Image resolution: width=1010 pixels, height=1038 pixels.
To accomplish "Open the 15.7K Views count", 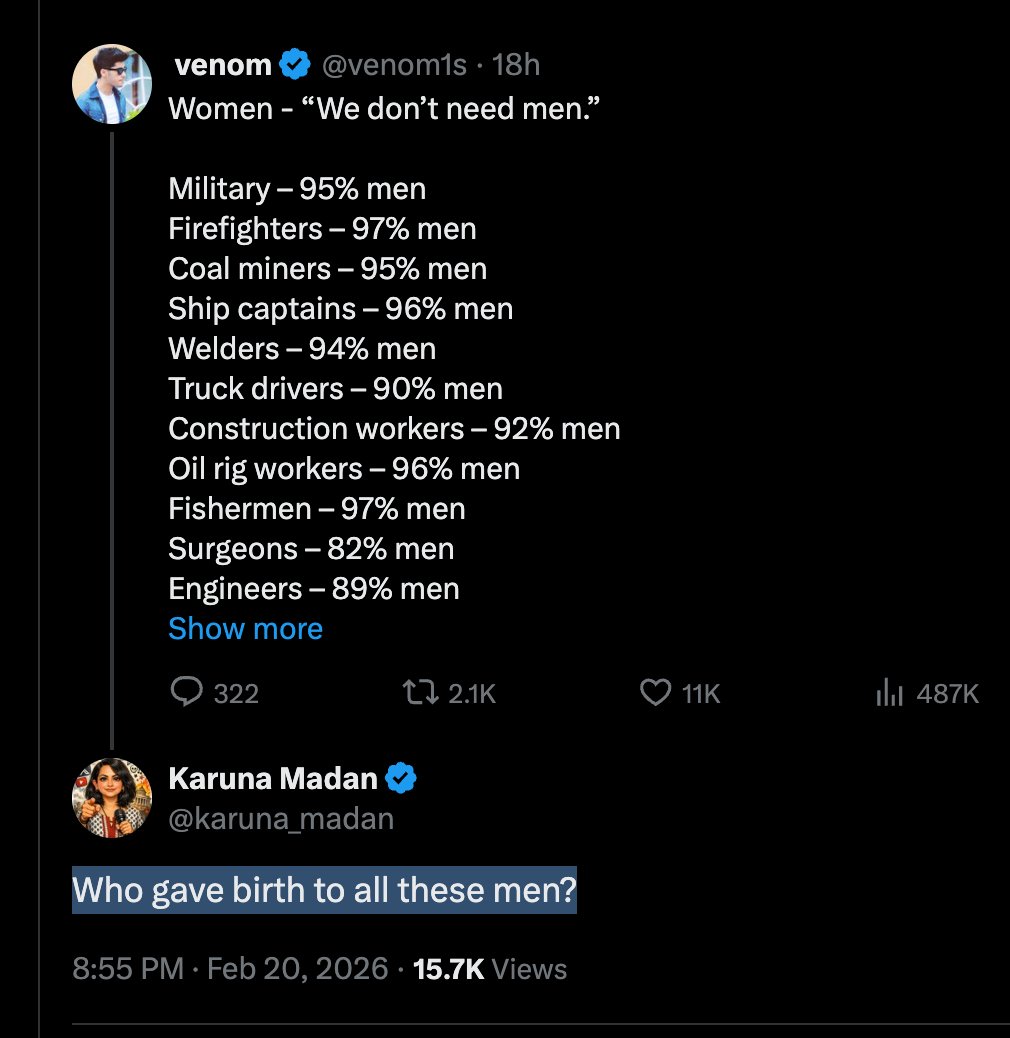I will (x=490, y=968).
